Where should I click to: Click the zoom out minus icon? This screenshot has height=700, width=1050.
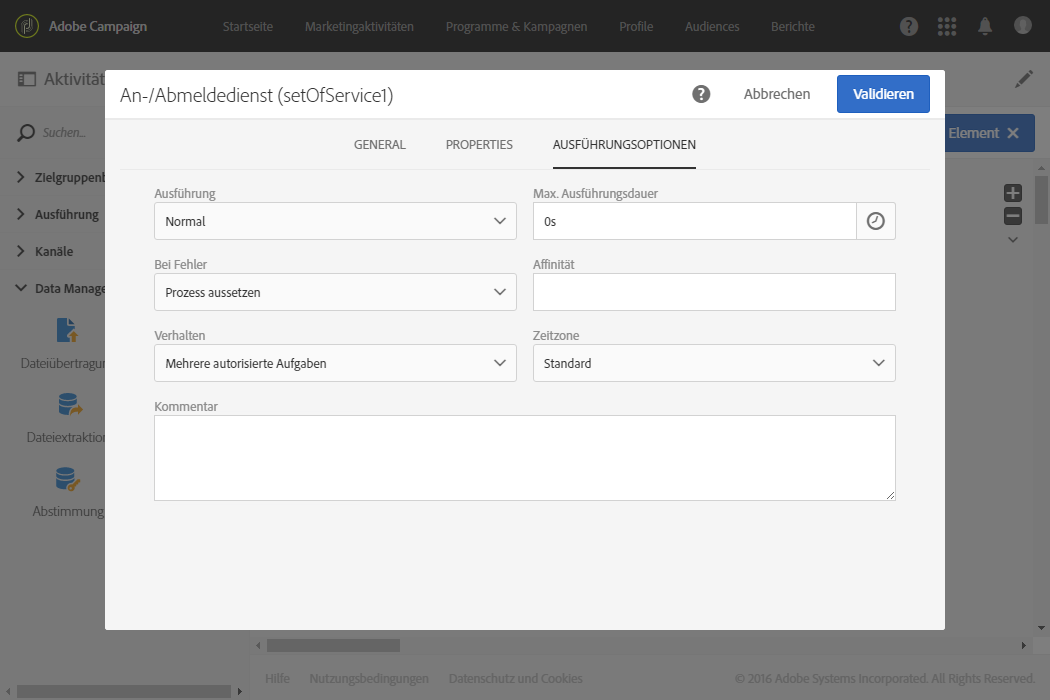1013,216
